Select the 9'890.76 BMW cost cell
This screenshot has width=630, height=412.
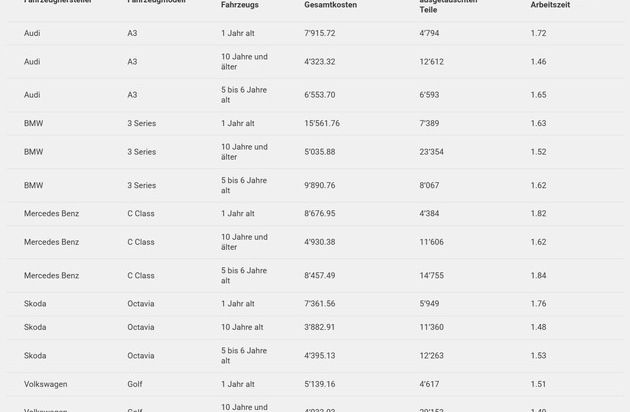(x=320, y=186)
